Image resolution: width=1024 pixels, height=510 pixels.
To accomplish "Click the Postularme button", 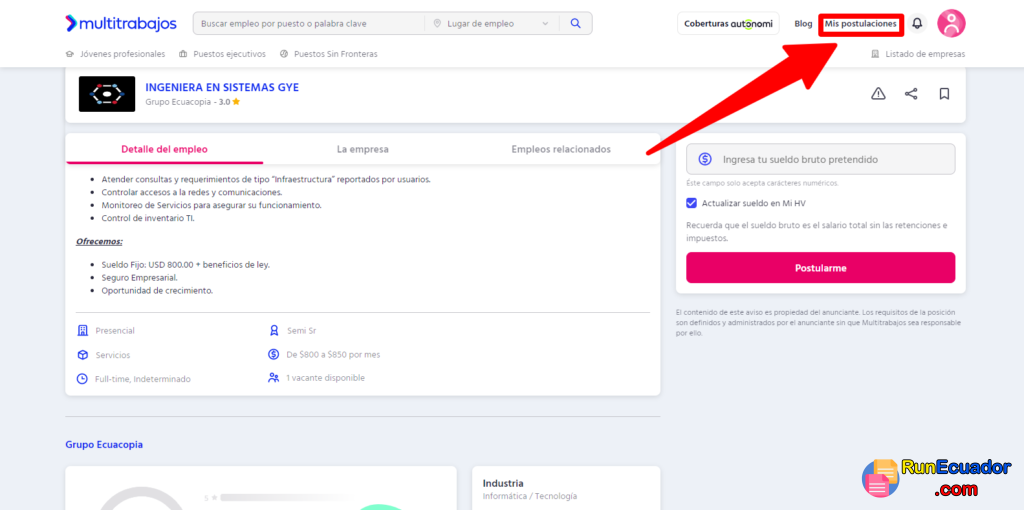I will coord(820,268).
